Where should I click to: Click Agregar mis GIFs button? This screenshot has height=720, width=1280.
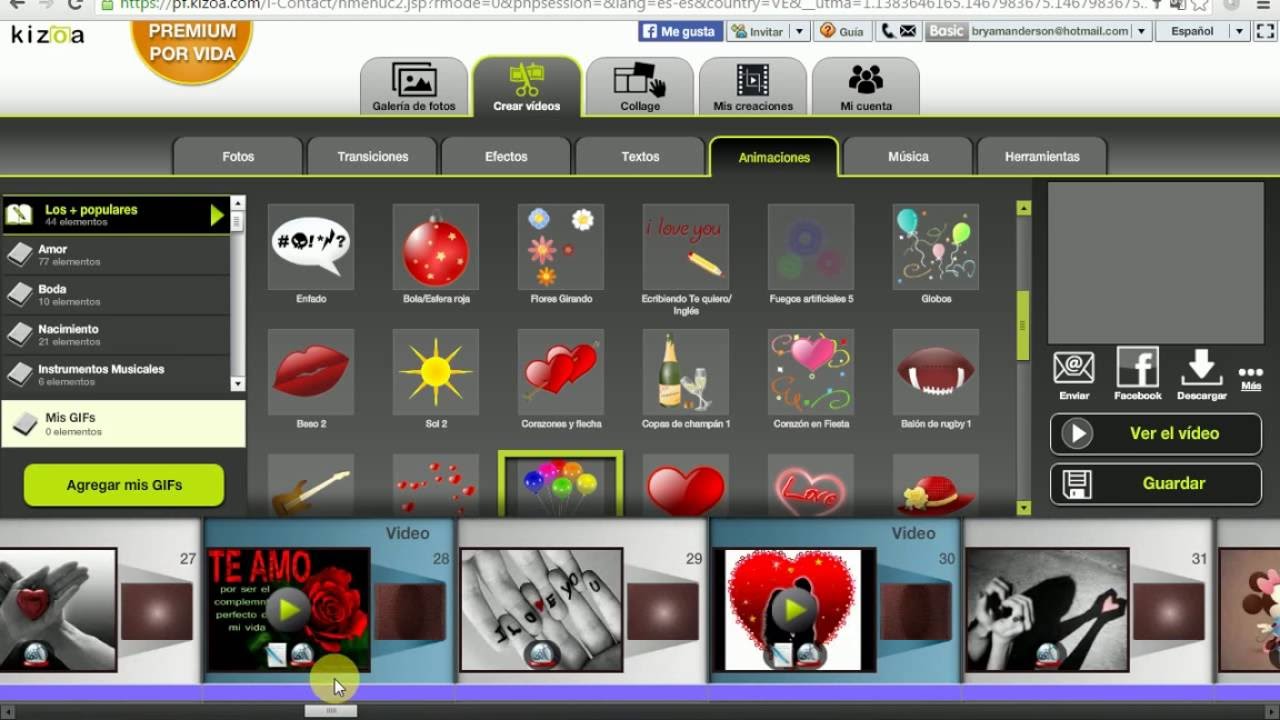tap(124, 485)
